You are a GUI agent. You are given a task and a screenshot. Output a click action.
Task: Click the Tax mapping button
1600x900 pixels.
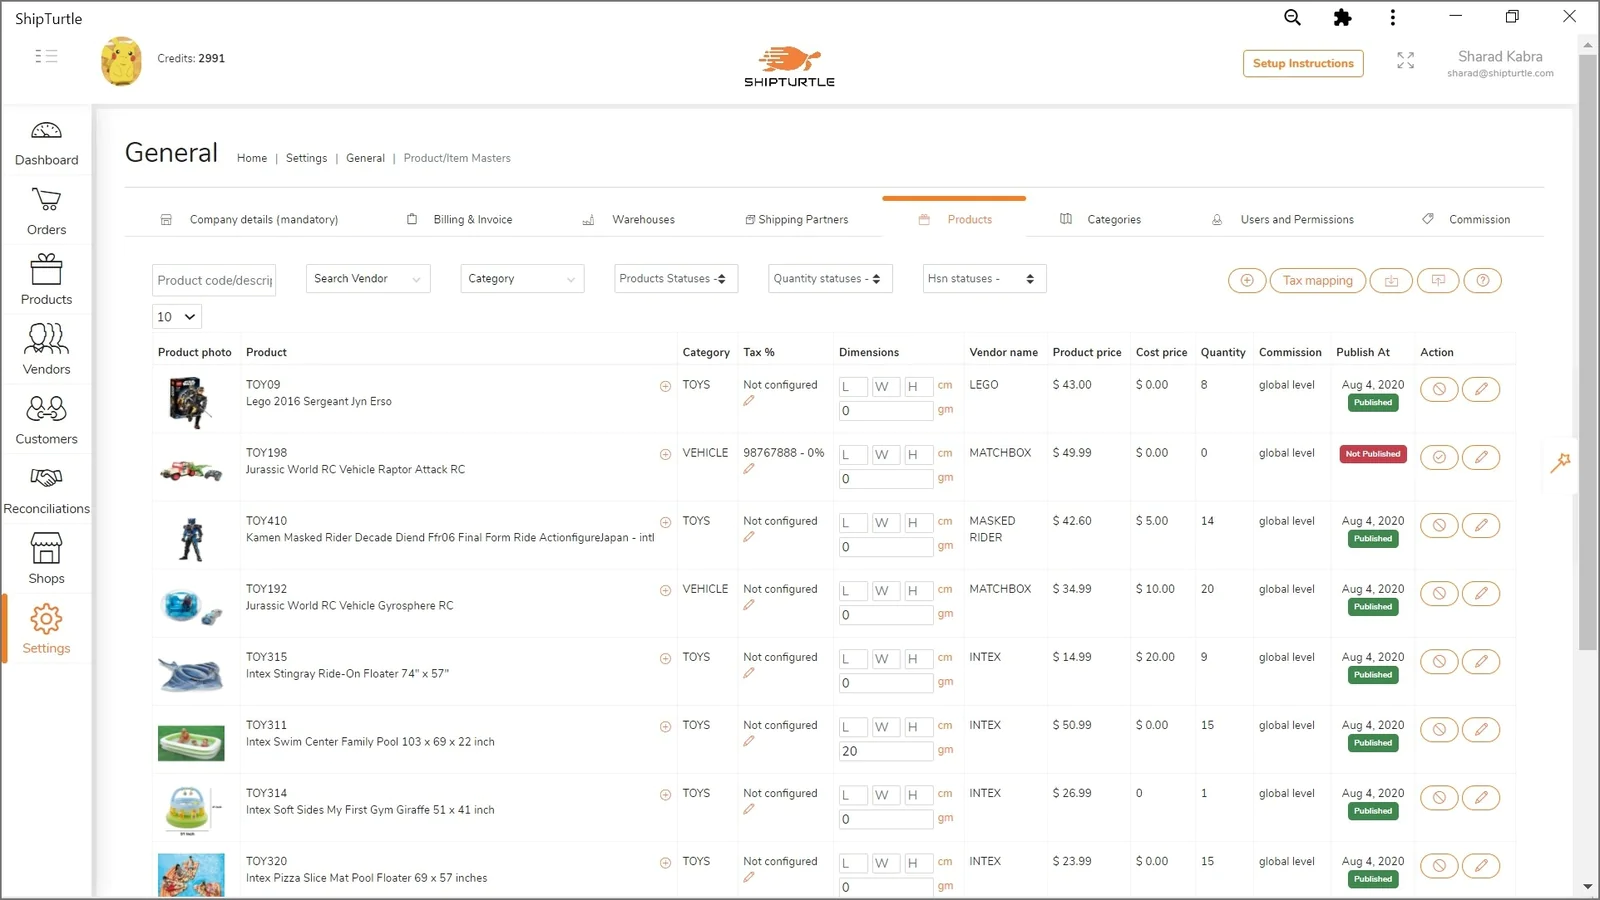pos(1317,281)
